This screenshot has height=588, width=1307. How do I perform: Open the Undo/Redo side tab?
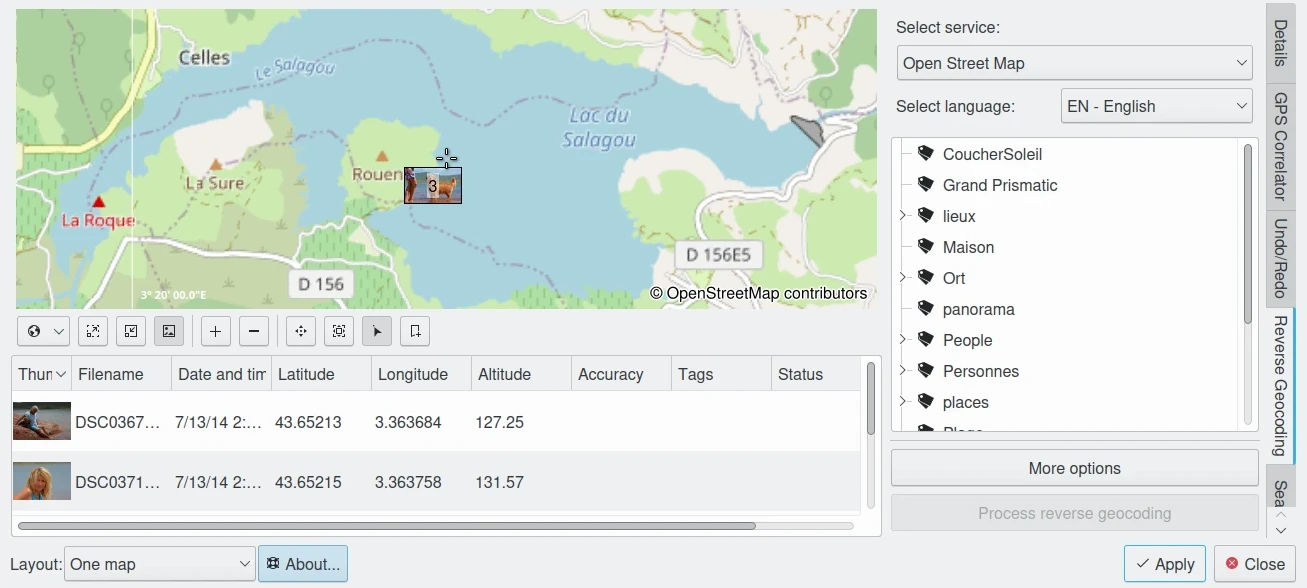pyautogui.click(x=1281, y=258)
